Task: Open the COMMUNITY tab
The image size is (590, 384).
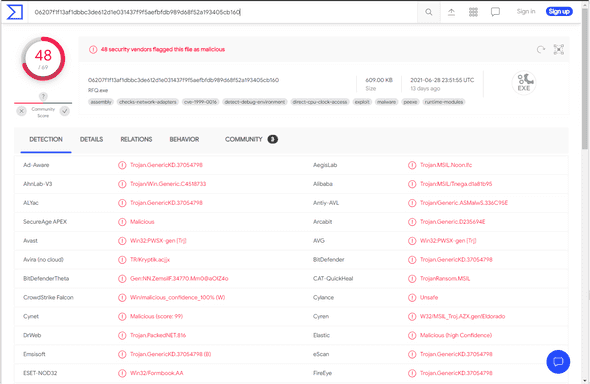Action: (x=251, y=139)
